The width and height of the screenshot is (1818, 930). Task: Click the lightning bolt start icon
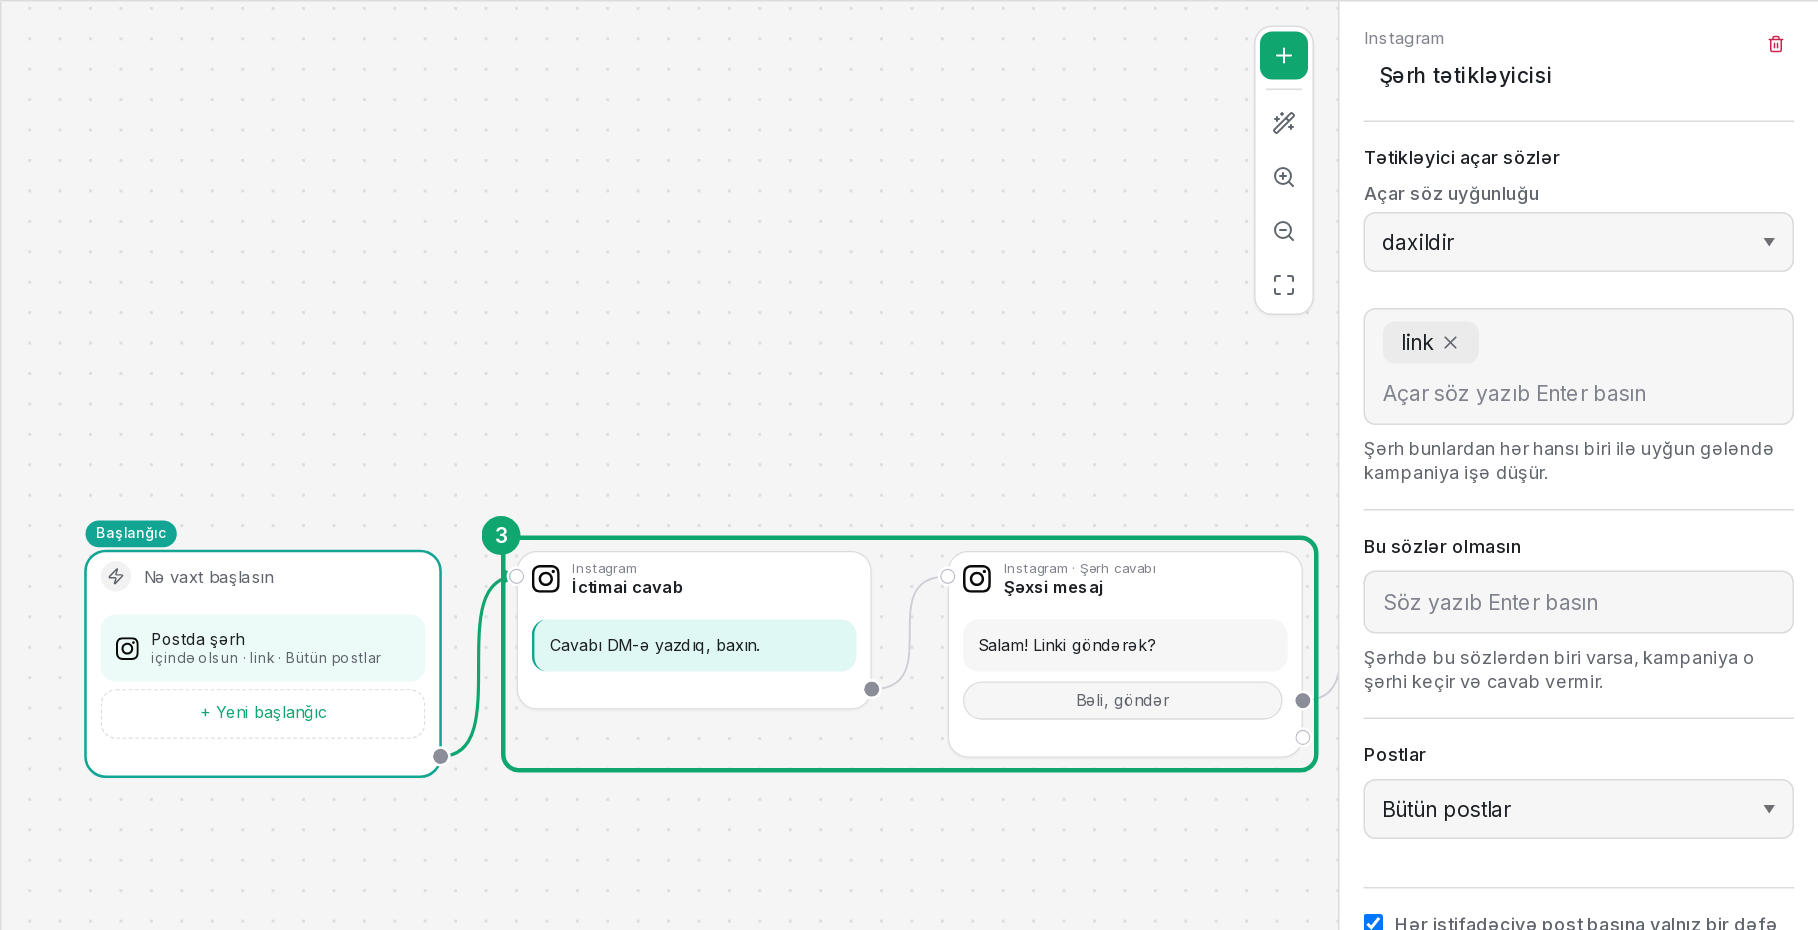[116, 577]
